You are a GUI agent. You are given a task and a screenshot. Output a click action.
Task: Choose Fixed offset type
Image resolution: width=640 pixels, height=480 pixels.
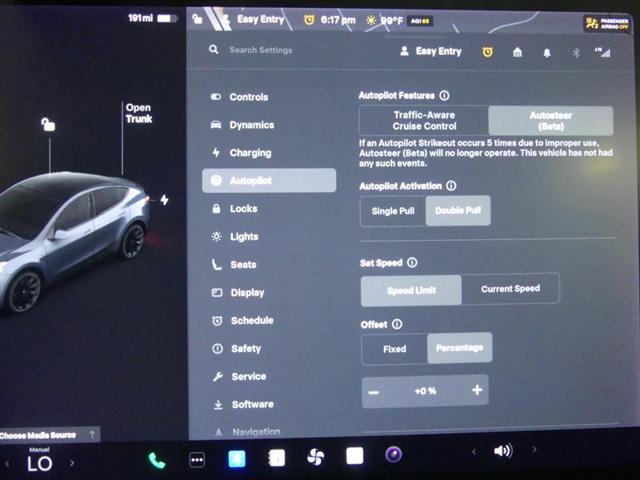pyautogui.click(x=394, y=349)
